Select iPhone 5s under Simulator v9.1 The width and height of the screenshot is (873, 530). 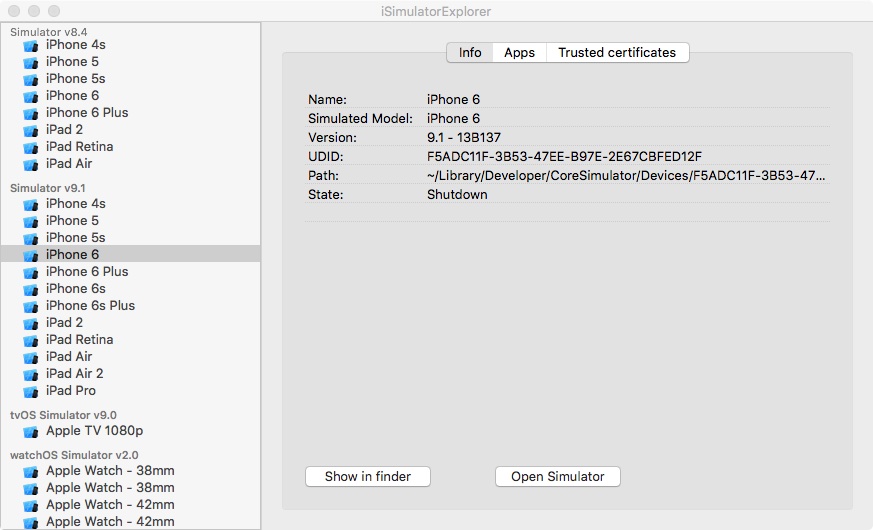(76, 237)
